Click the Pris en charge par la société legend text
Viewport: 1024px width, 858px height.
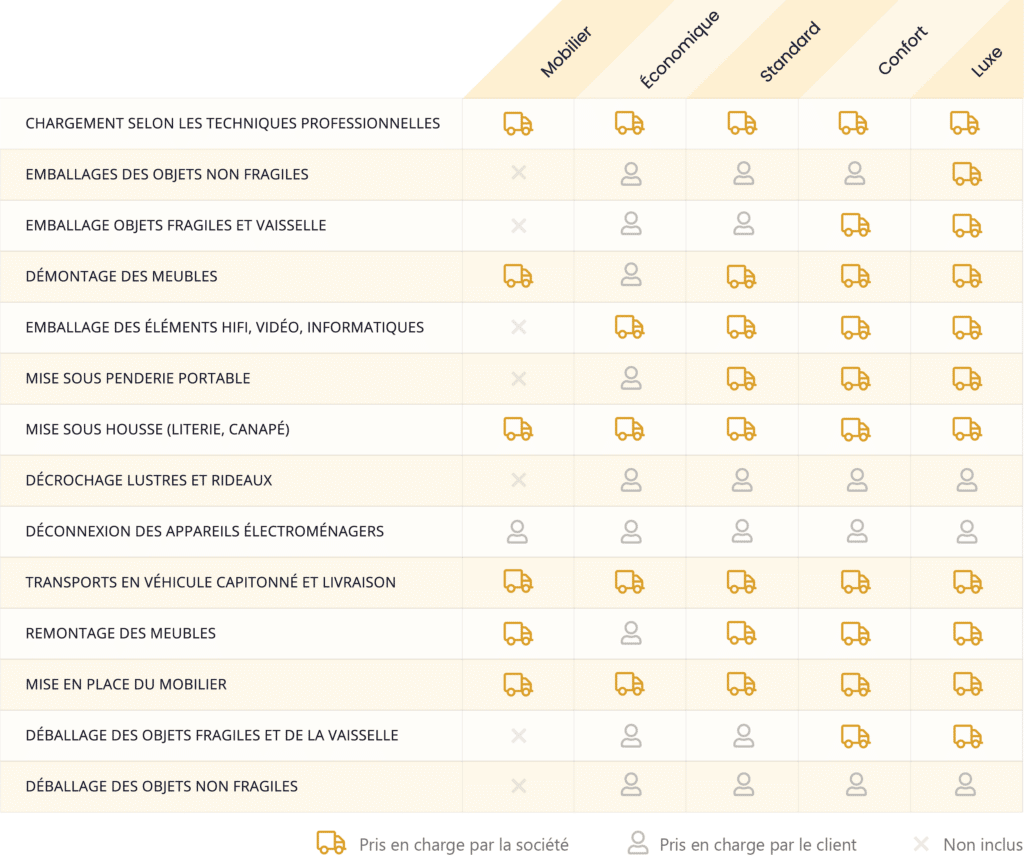tap(464, 845)
